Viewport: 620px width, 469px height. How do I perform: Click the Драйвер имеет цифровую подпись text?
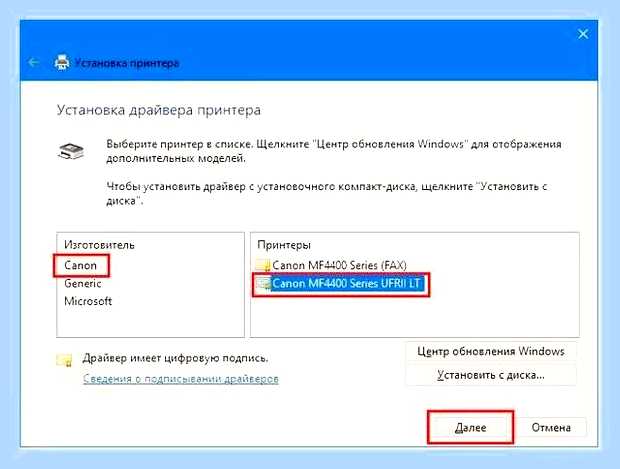(x=175, y=358)
